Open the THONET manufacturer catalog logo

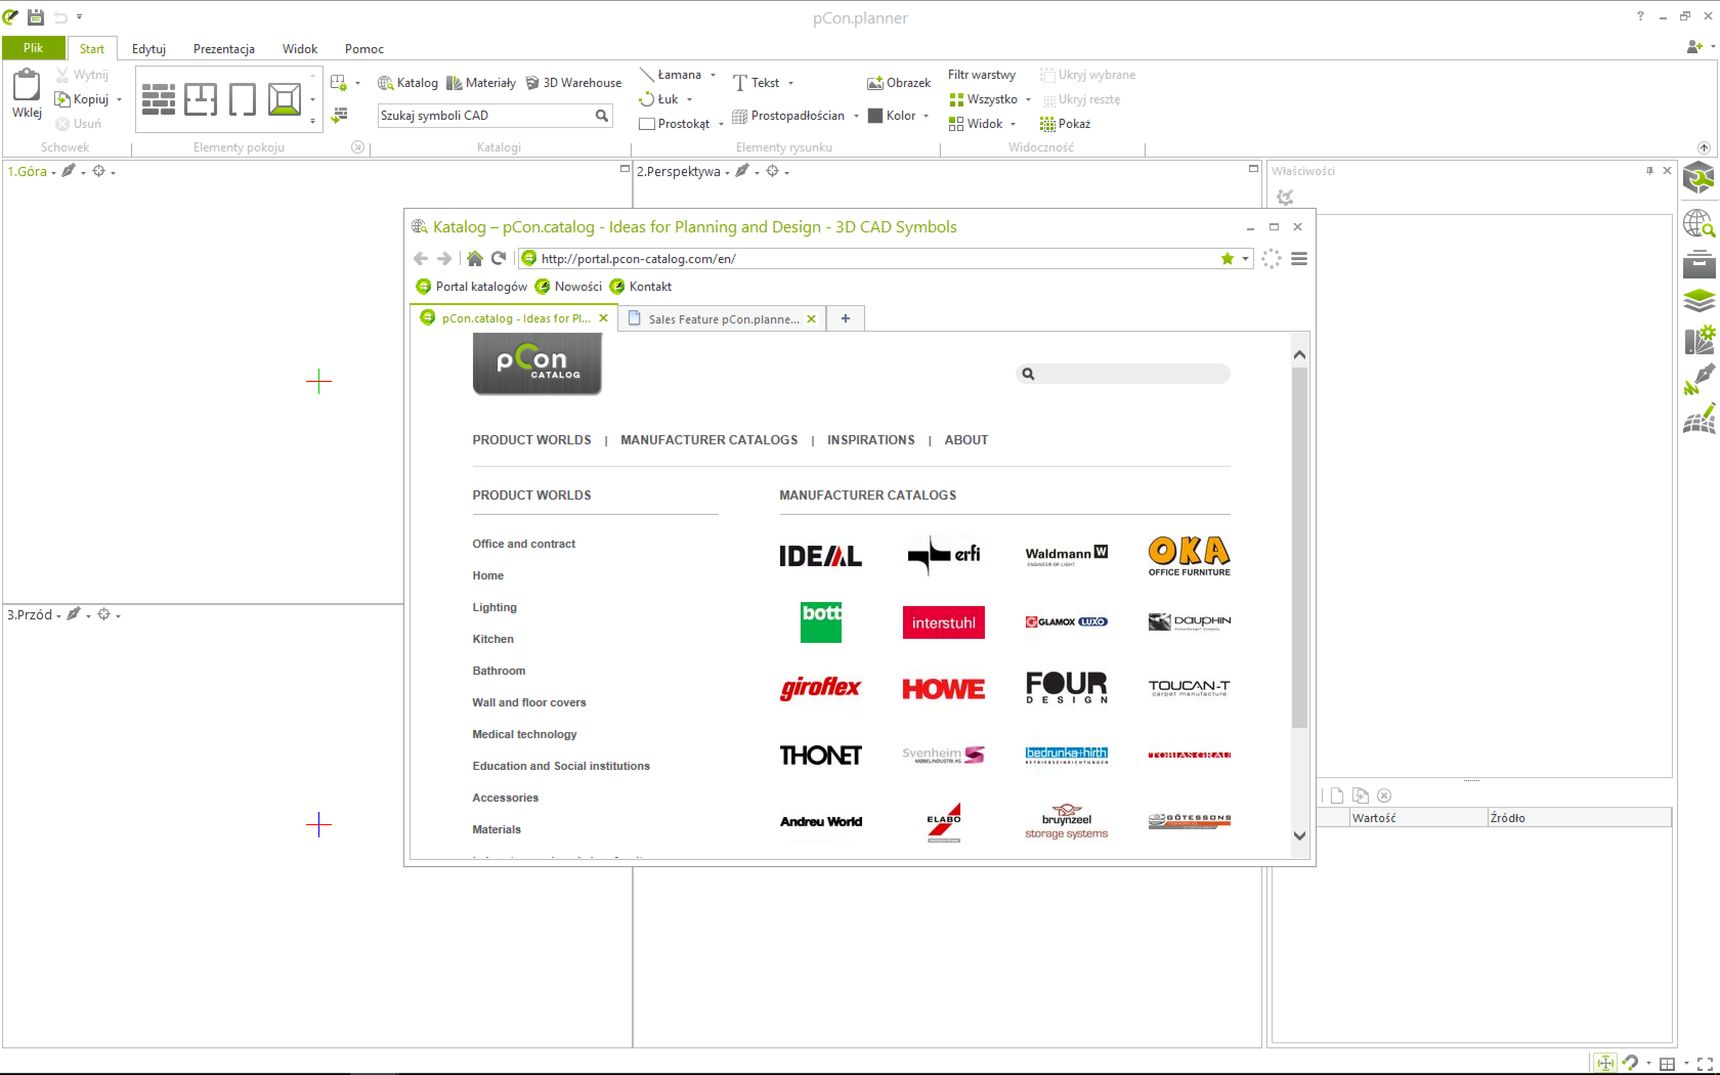[x=820, y=755]
